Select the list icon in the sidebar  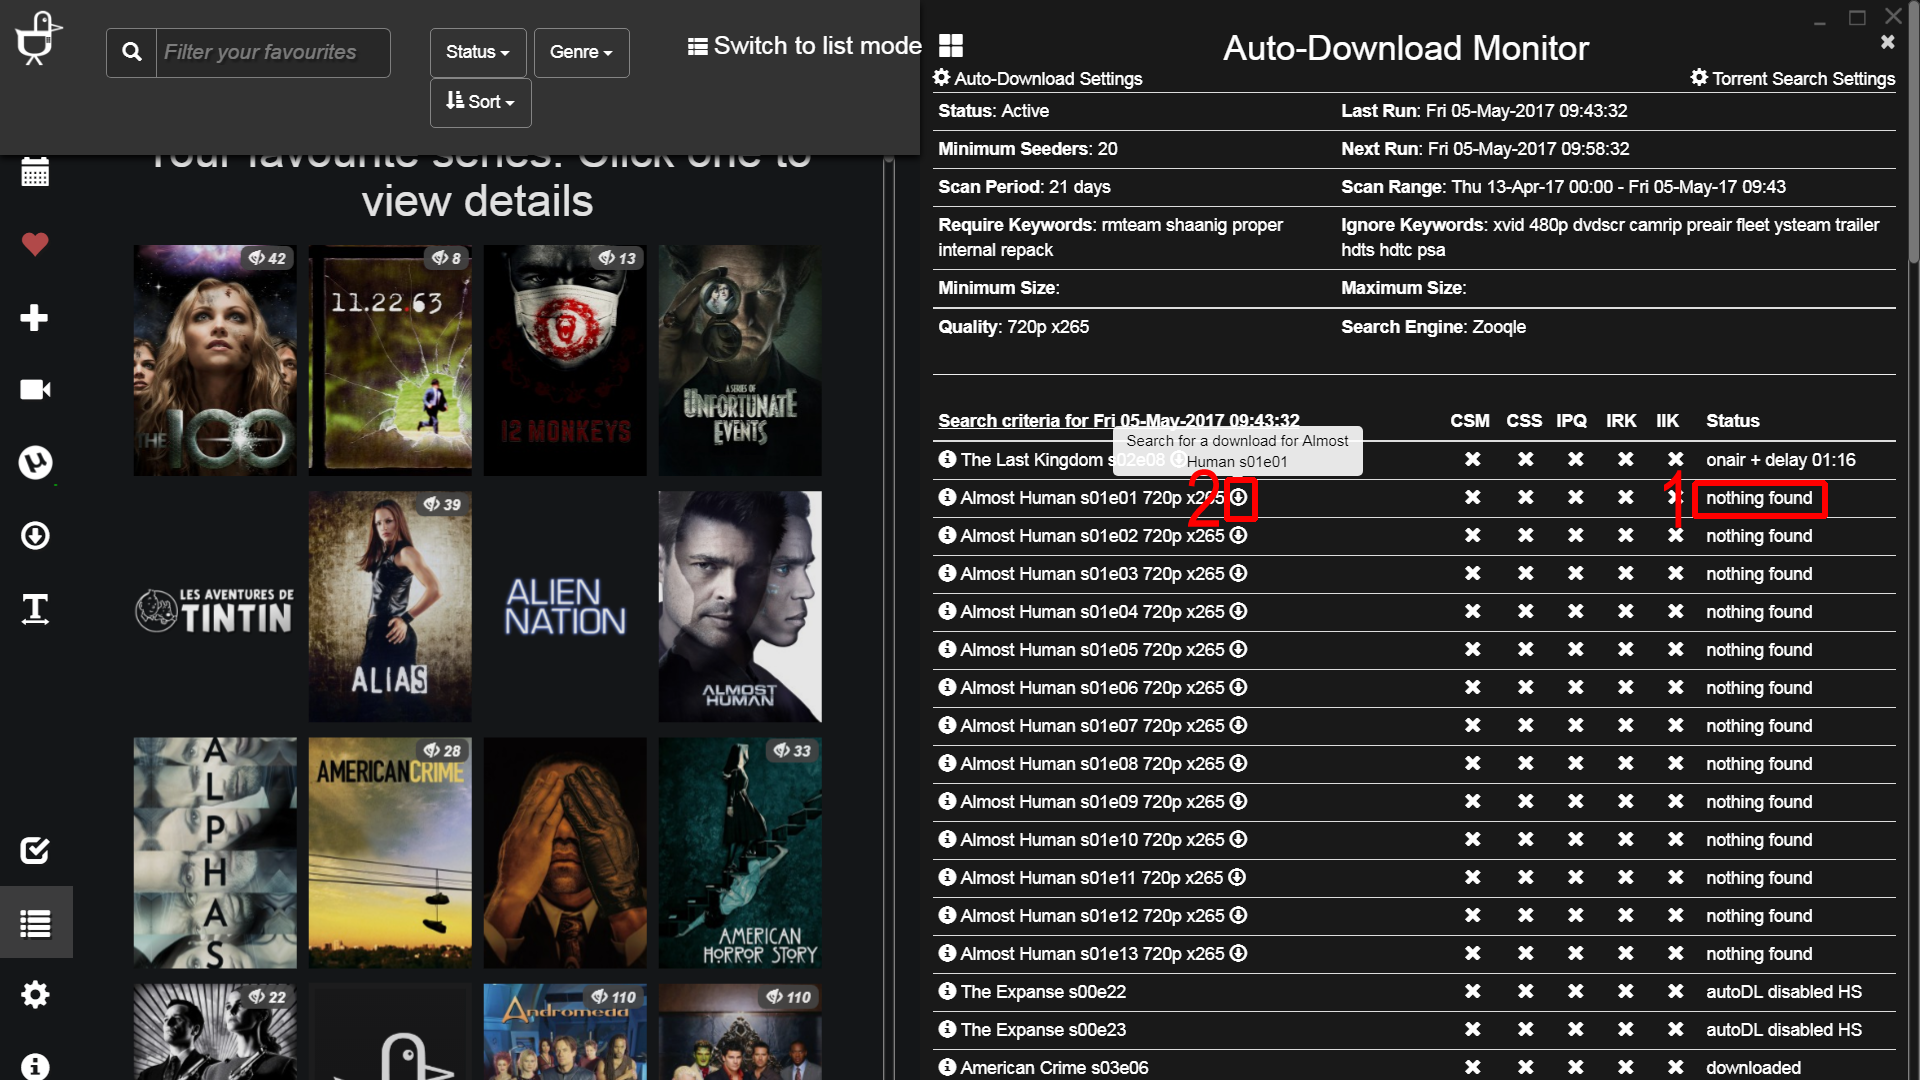point(35,923)
